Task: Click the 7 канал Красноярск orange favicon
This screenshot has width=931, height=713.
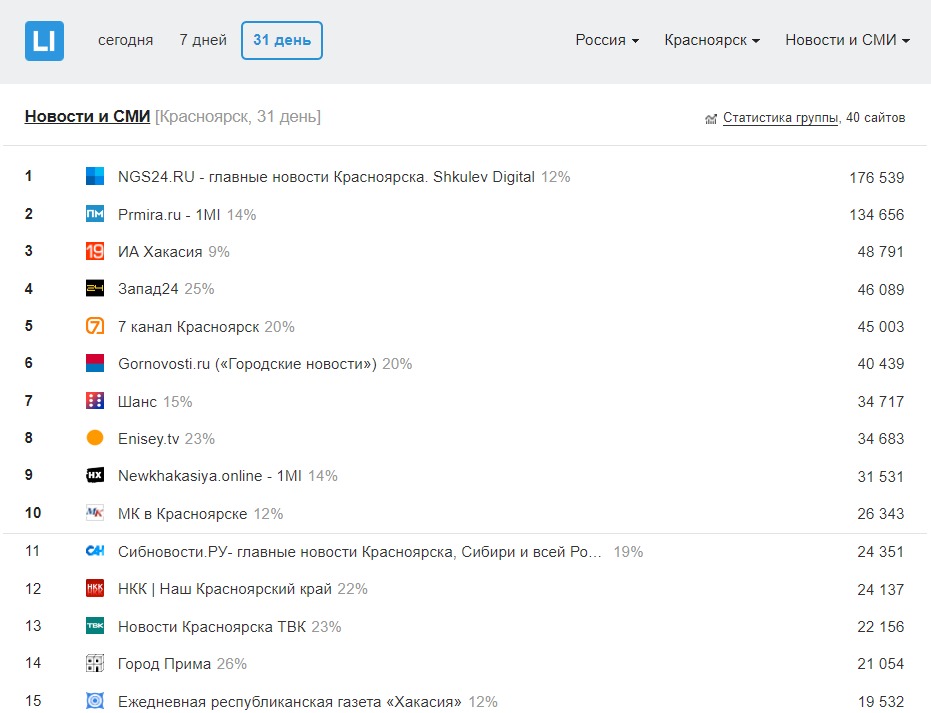Action: tap(95, 327)
